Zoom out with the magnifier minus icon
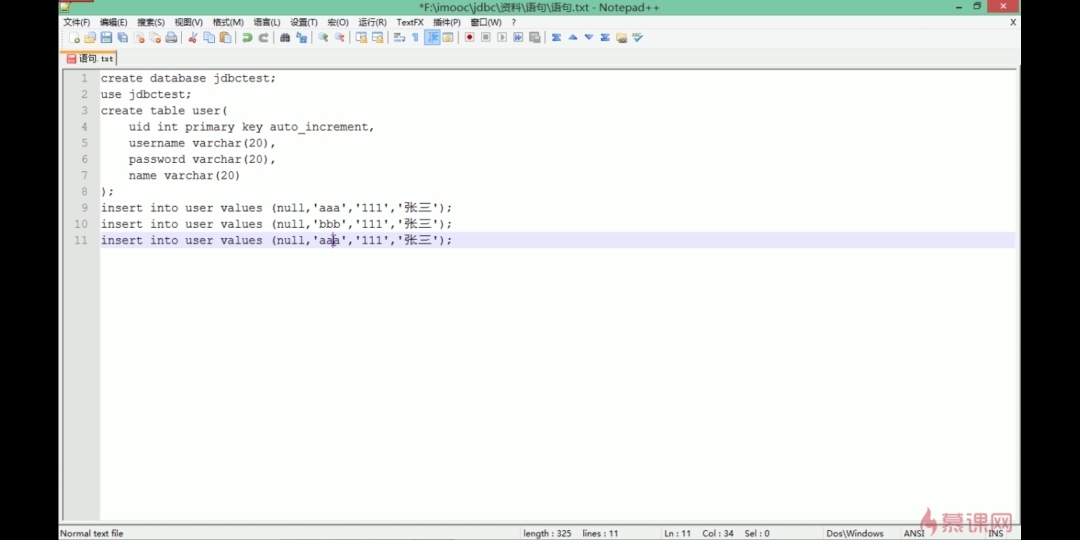The height and width of the screenshot is (540, 1080). point(339,37)
